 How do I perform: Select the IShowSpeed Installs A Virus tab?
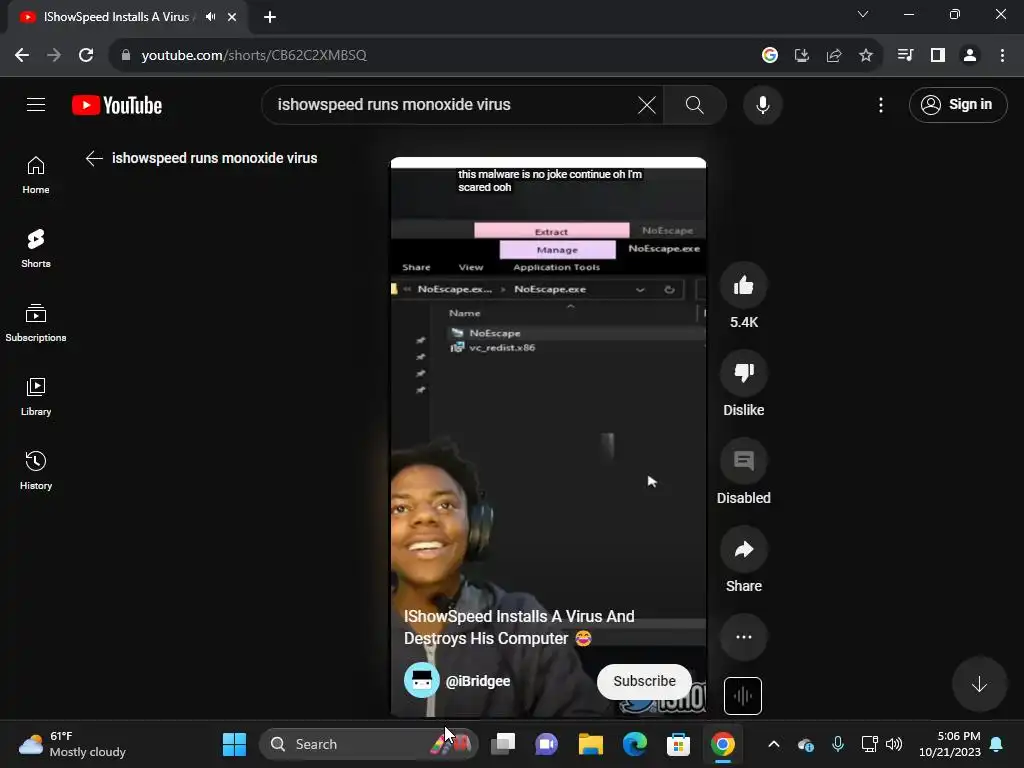[127, 17]
